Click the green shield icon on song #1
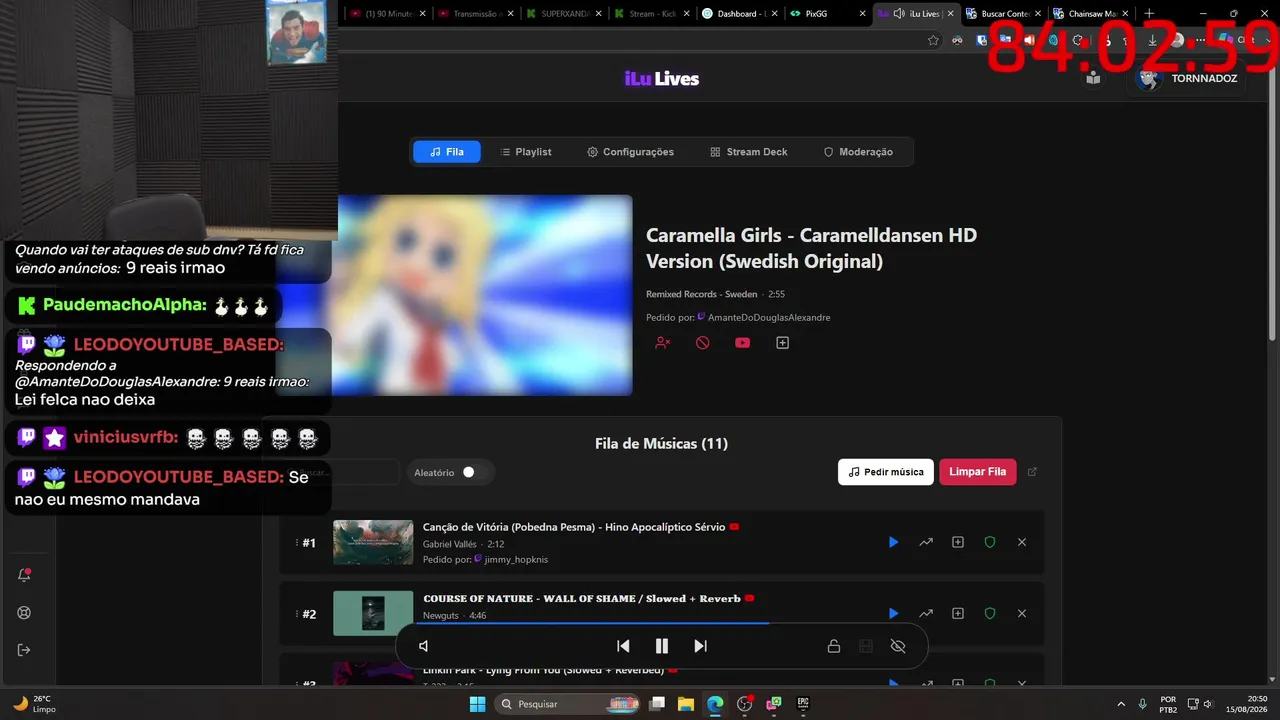The width and height of the screenshot is (1280, 720). 990,542
